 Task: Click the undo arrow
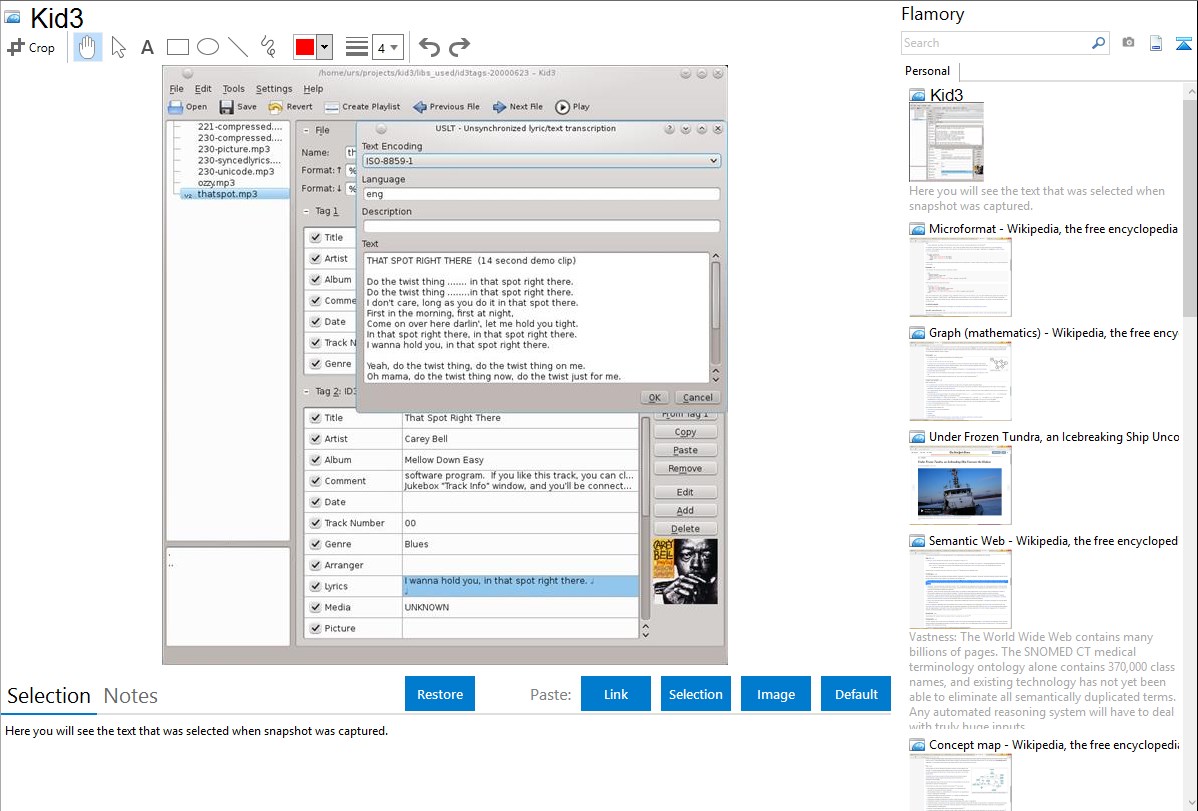coord(429,47)
